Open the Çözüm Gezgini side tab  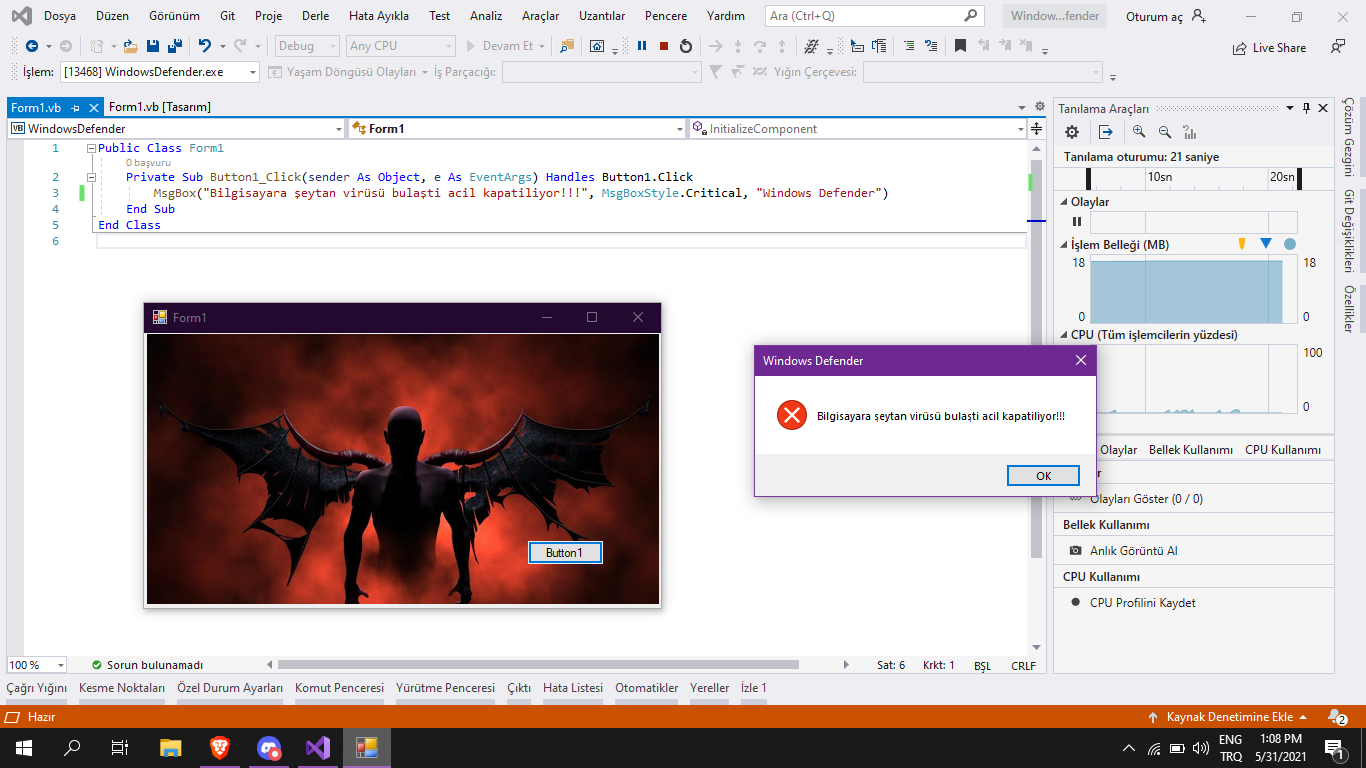point(1349,136)
